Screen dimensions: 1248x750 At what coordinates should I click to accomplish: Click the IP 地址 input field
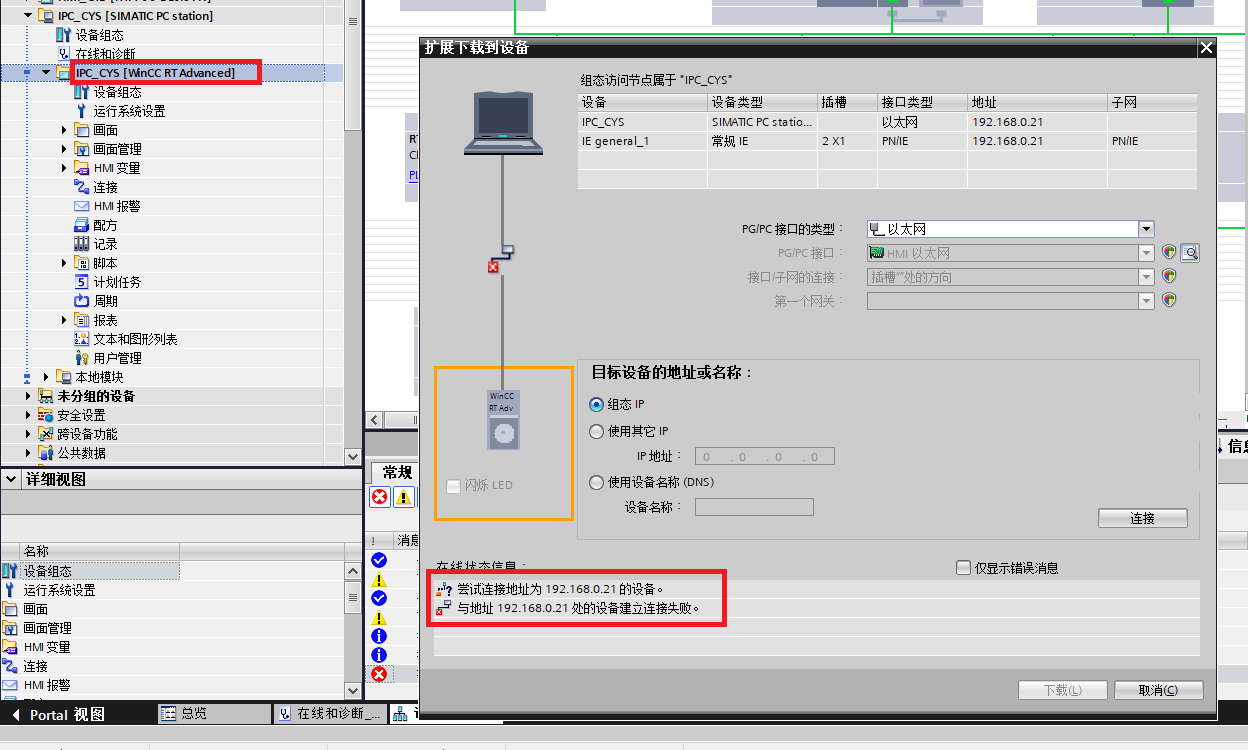click(x=764, y=457)
